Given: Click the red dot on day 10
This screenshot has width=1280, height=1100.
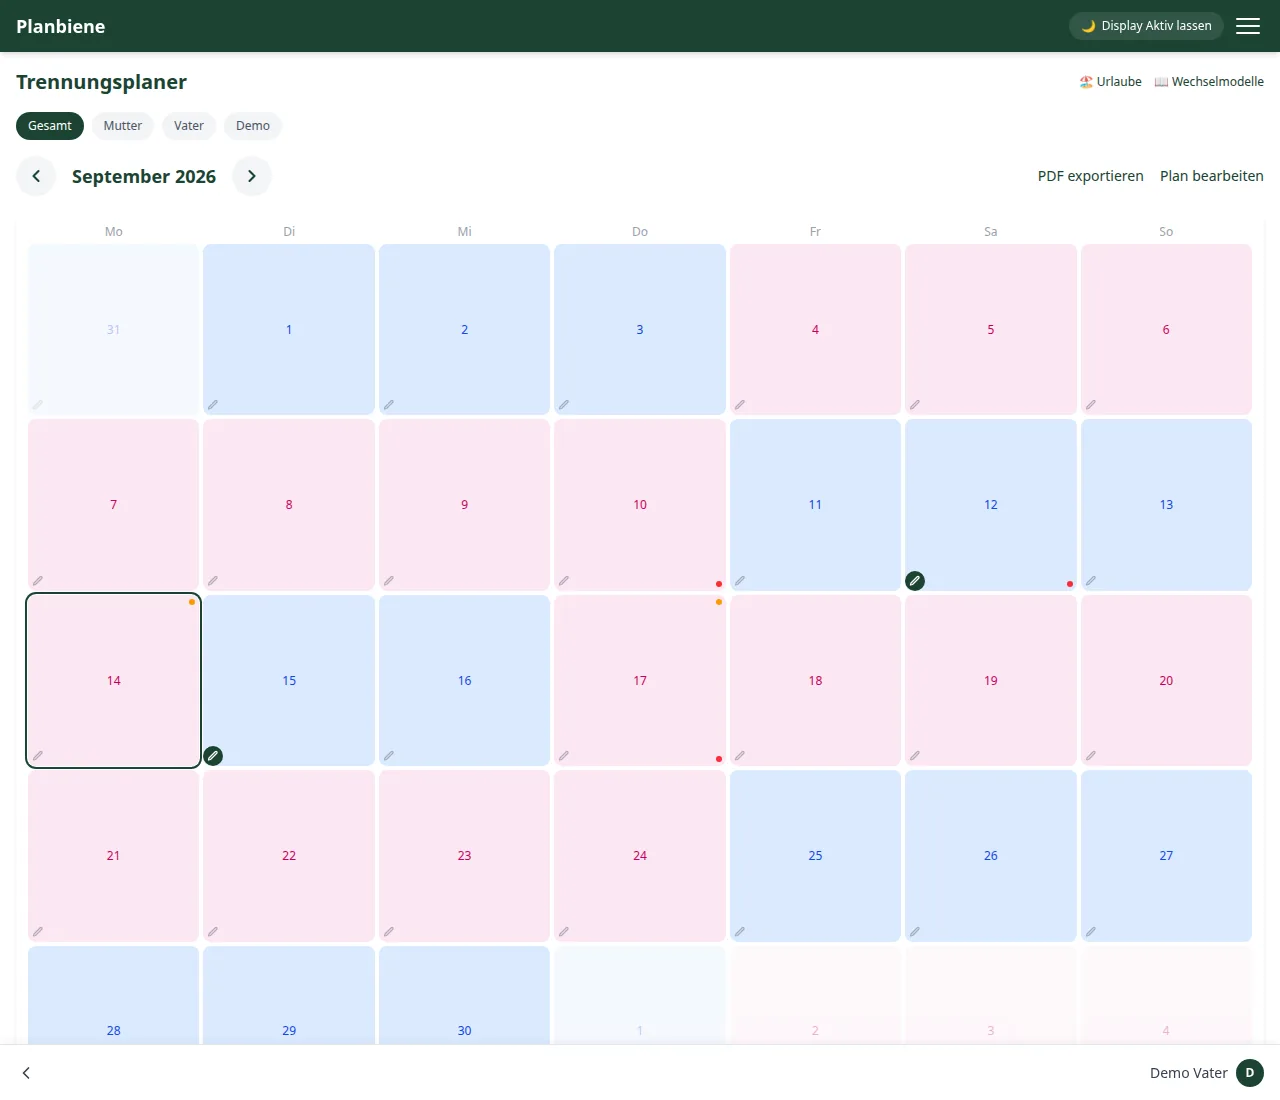Looking at the screenshot, I should click(x=719, y=584).
